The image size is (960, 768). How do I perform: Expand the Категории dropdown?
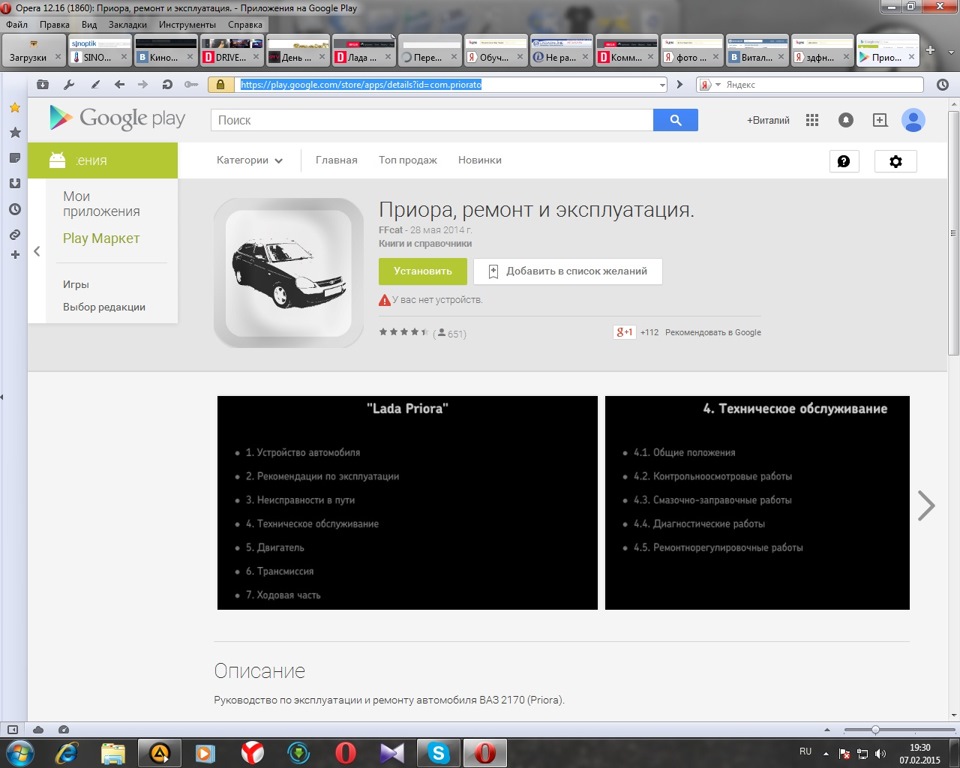click(x=249, y=160)
